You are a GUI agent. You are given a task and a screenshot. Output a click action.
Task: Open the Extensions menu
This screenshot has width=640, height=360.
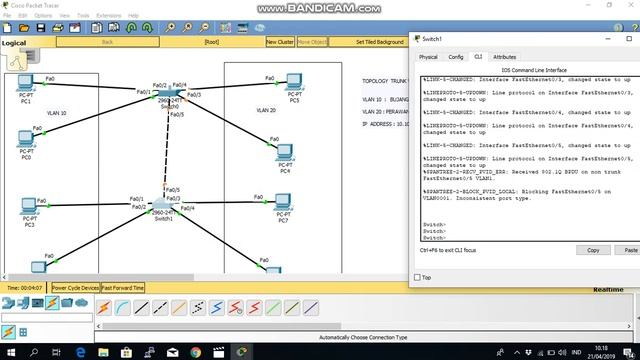[x=109, y=16]
